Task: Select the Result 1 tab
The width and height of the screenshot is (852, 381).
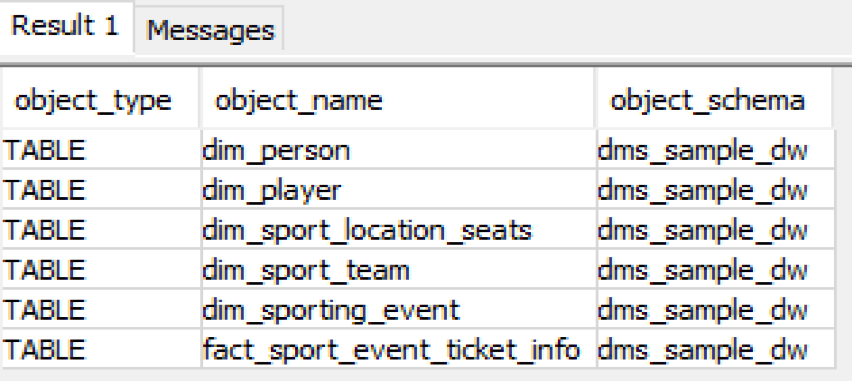Action: [x=66, y=26]
